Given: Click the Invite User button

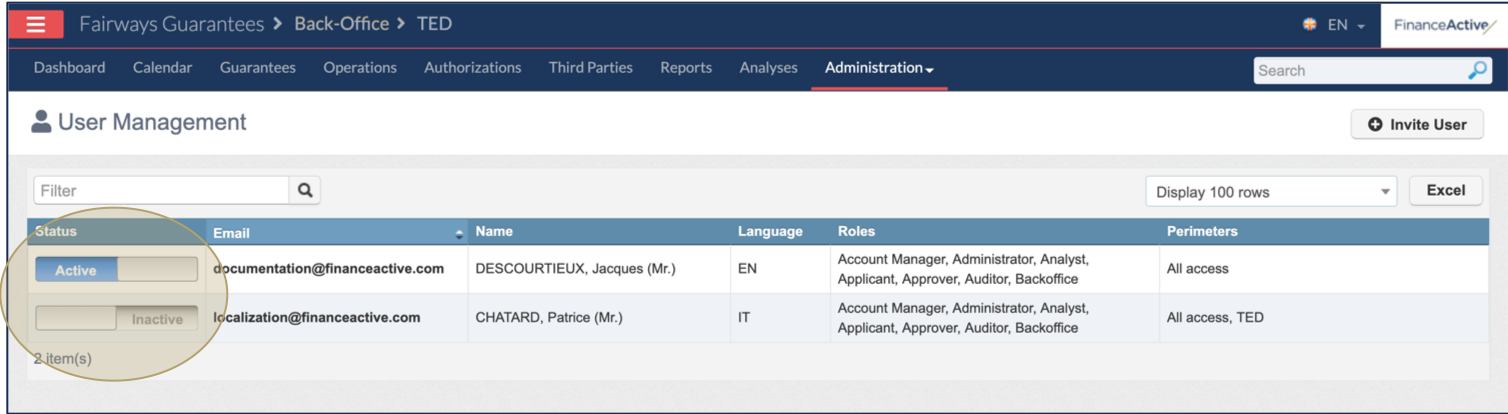Looking at the screenshot, I should [x=1417, y=124].
